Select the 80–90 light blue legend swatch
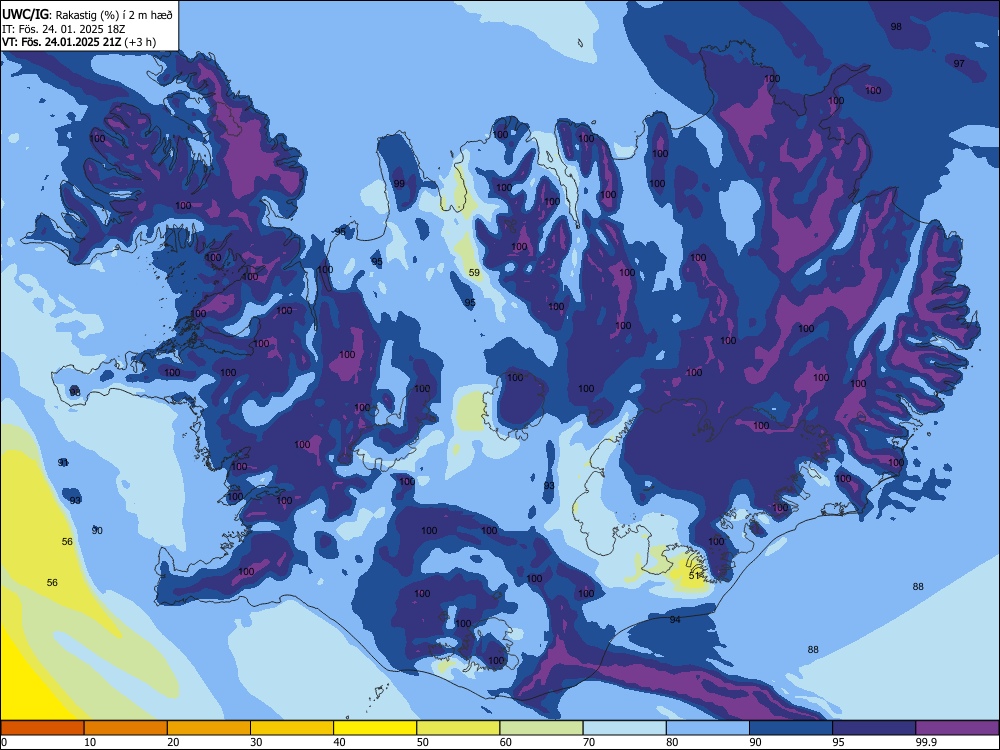1000x750 pixels. coord(708,728)
